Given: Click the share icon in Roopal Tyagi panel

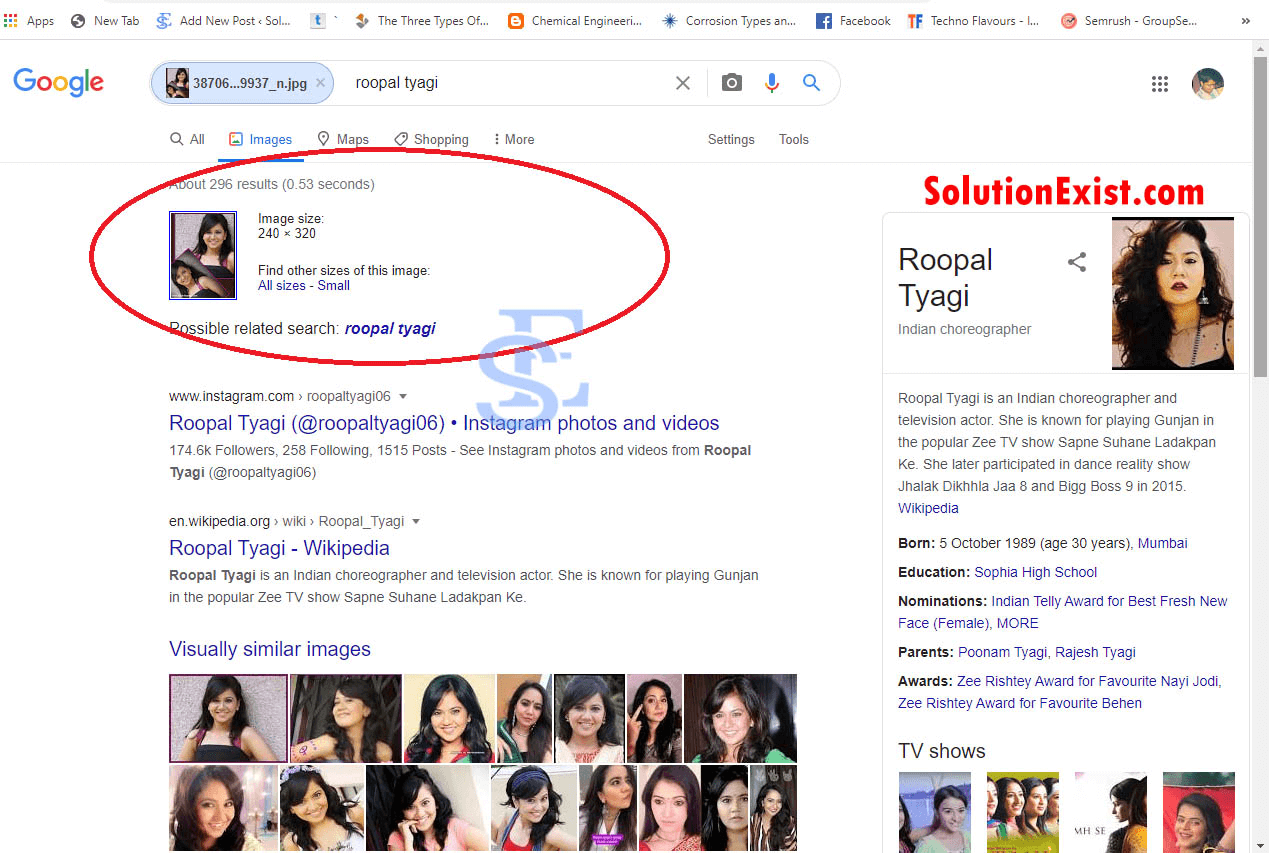Looking at the screenshot, I should 1076,261.
